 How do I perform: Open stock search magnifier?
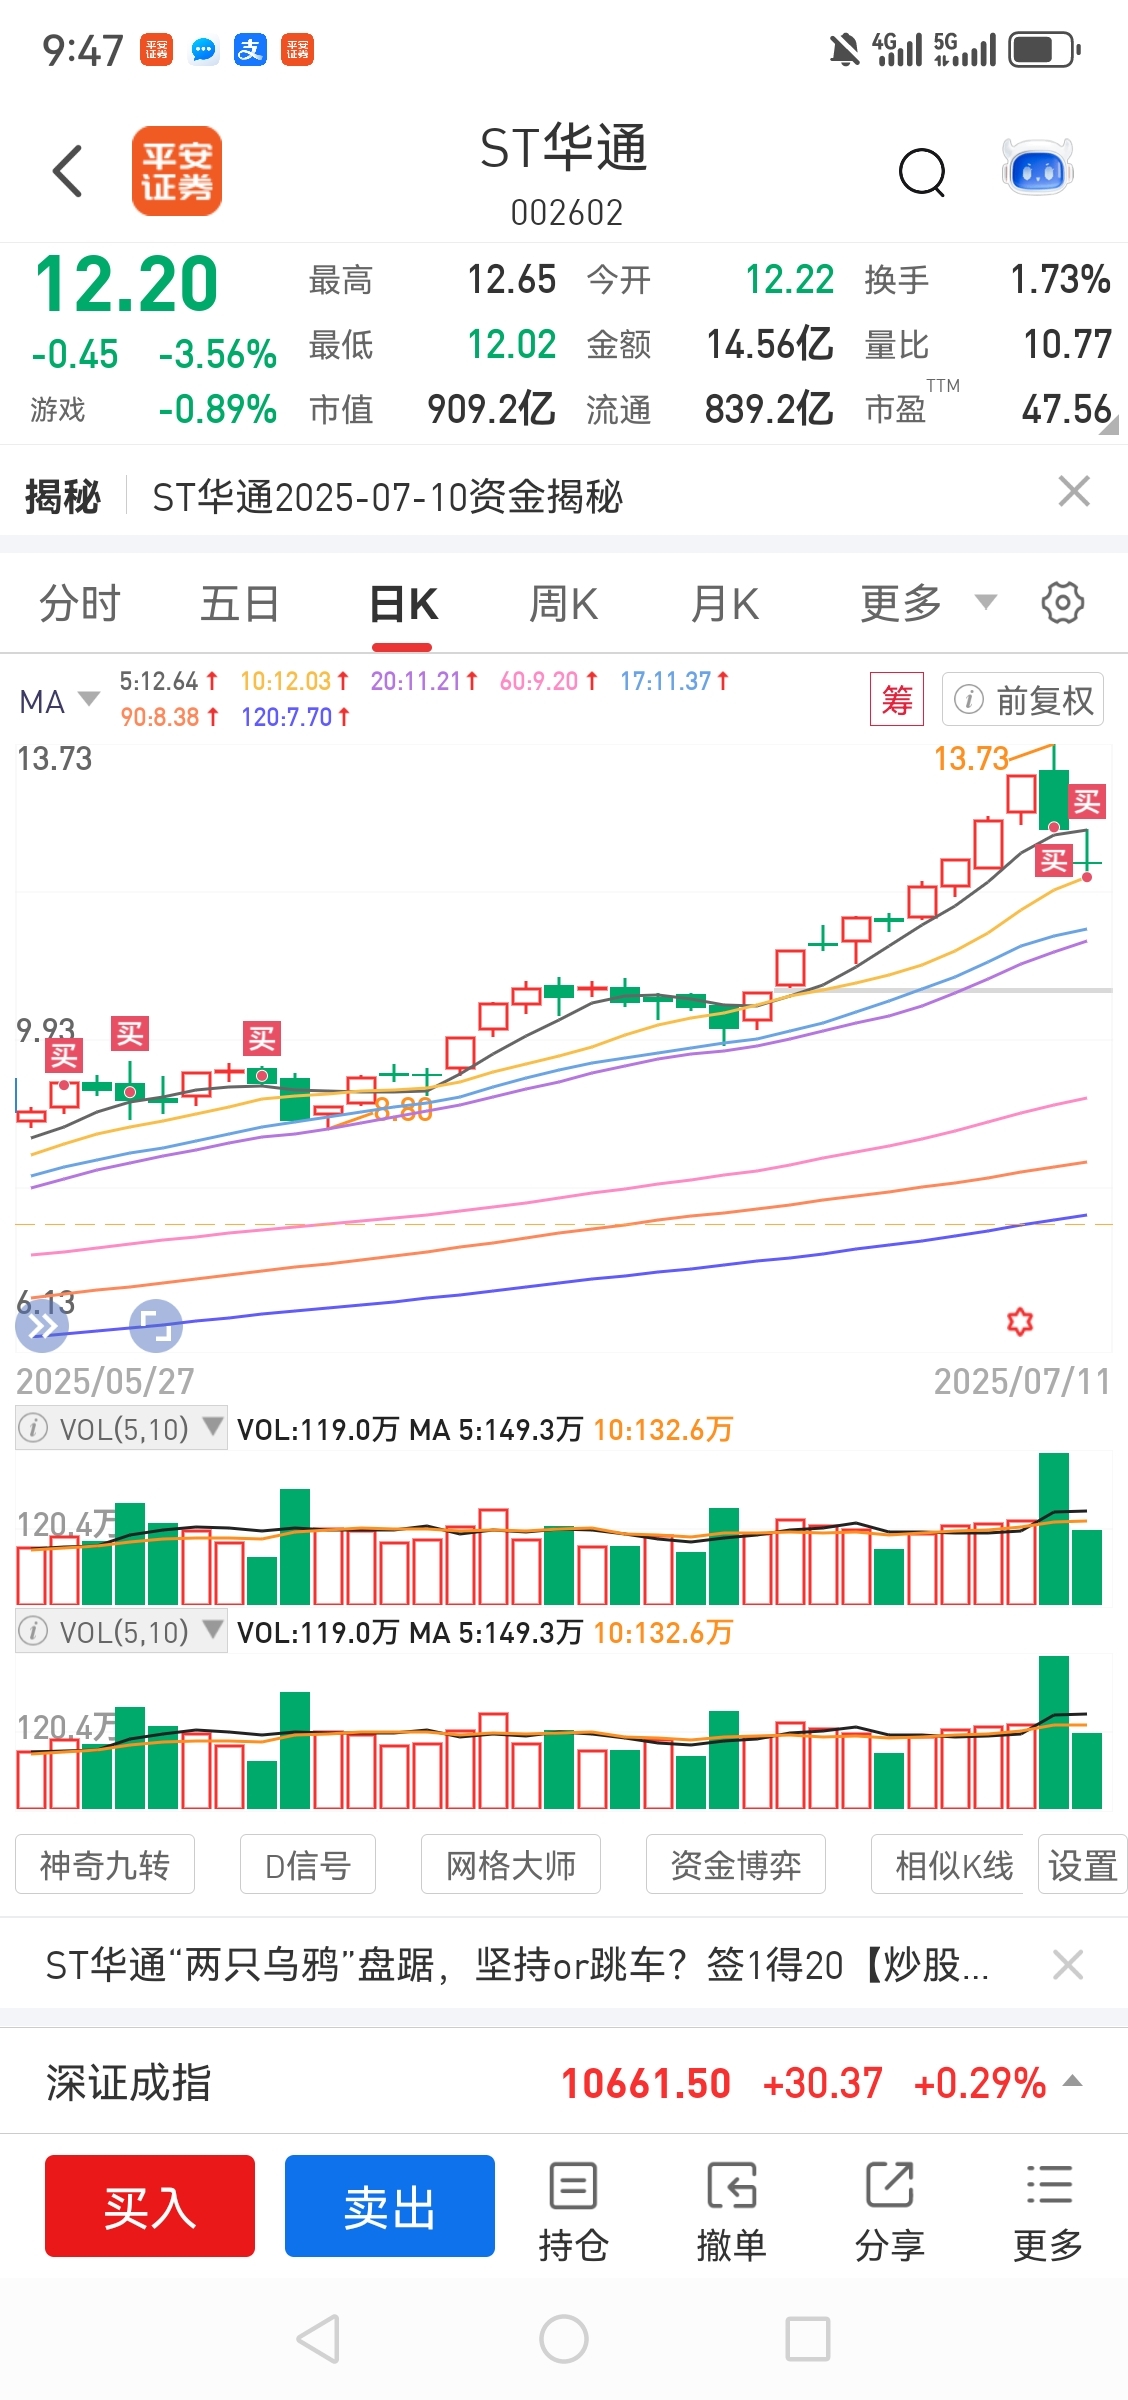click(922, 173)
